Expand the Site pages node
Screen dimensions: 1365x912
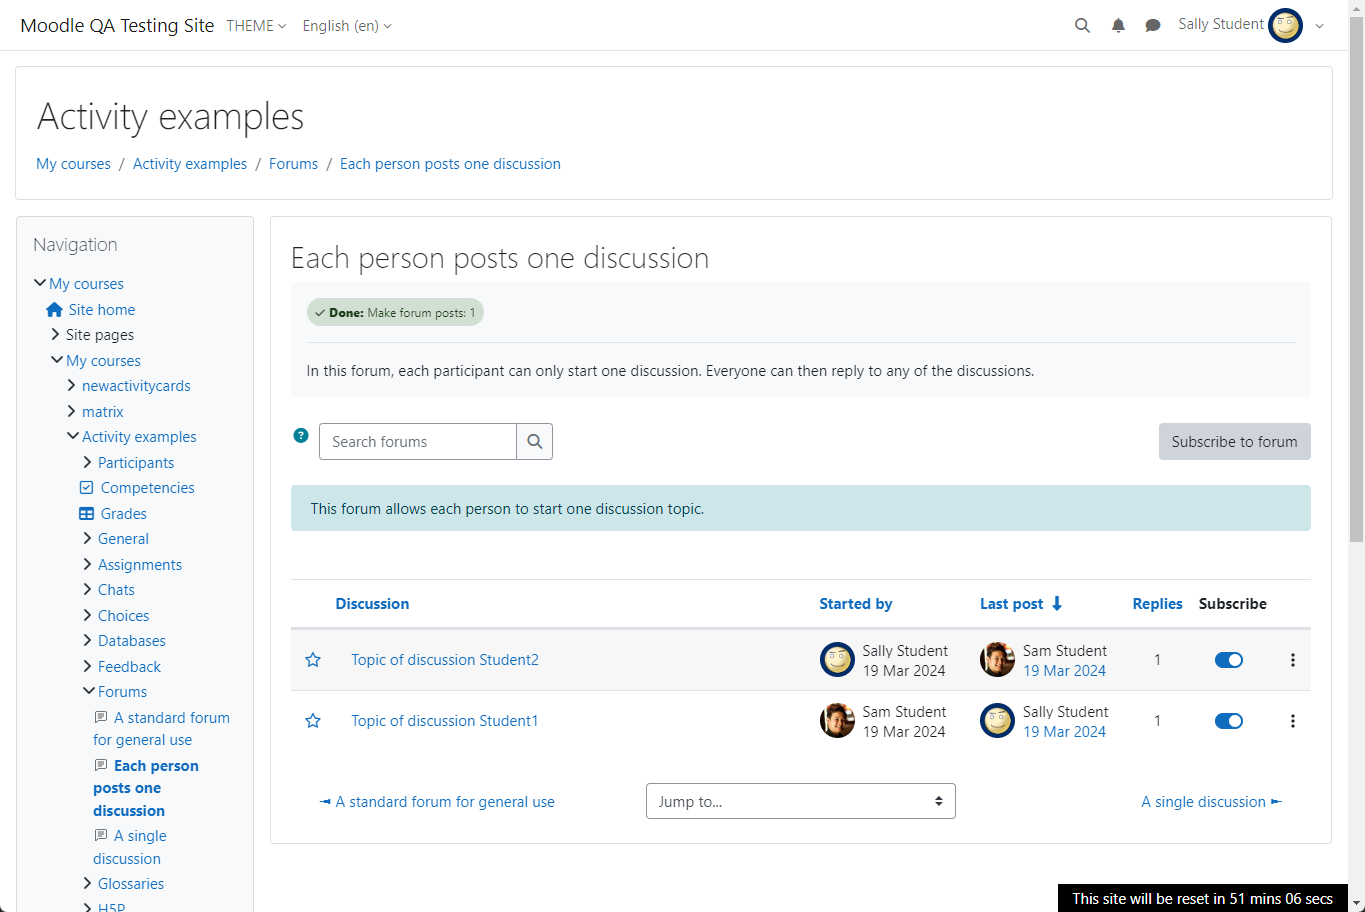point(55,335)
